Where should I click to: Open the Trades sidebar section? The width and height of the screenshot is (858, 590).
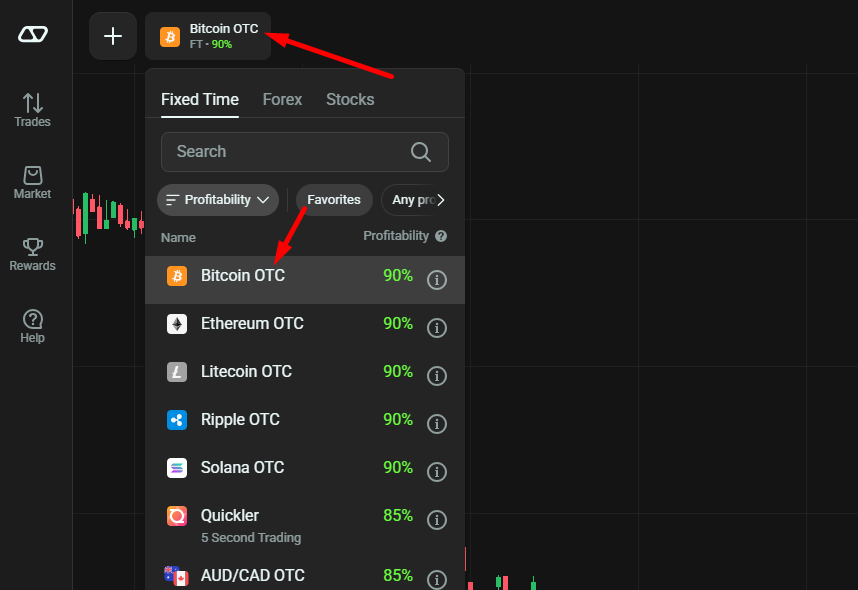pyautogui.click(x=32, y=110)
